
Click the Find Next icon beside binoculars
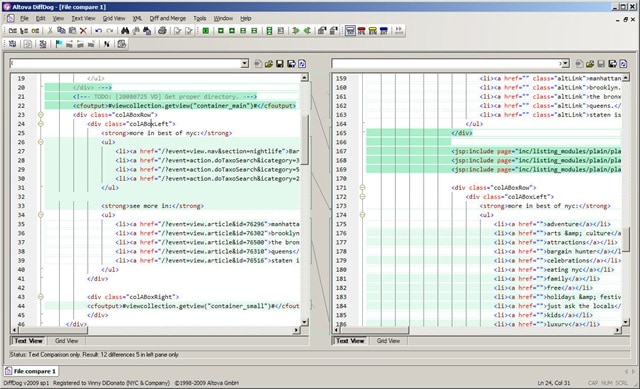coord(136,31)
